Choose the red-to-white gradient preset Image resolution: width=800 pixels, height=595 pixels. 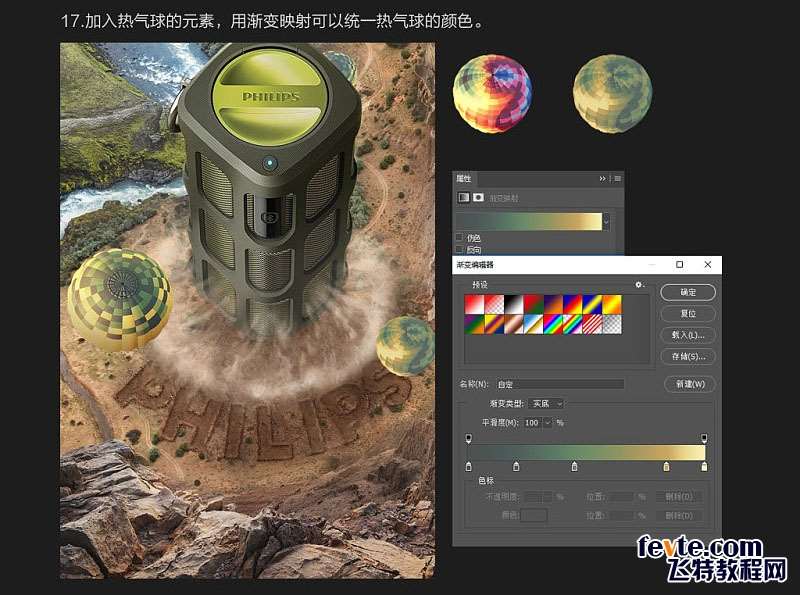click(x=474, y=305)
